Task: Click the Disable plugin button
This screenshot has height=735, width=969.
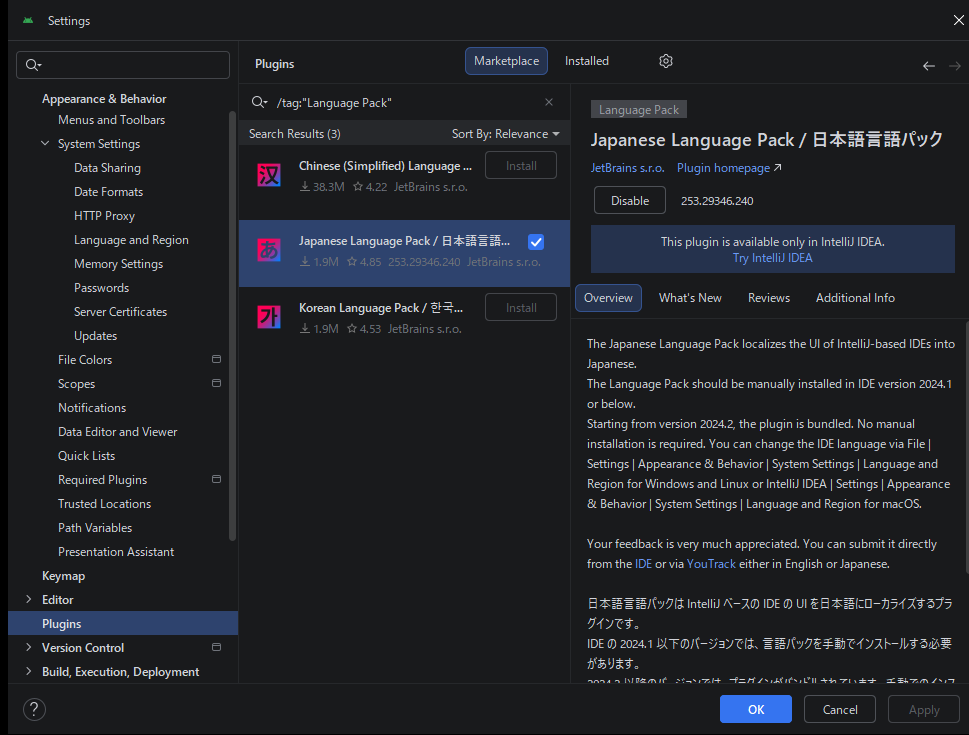Action: coord(630,200)
